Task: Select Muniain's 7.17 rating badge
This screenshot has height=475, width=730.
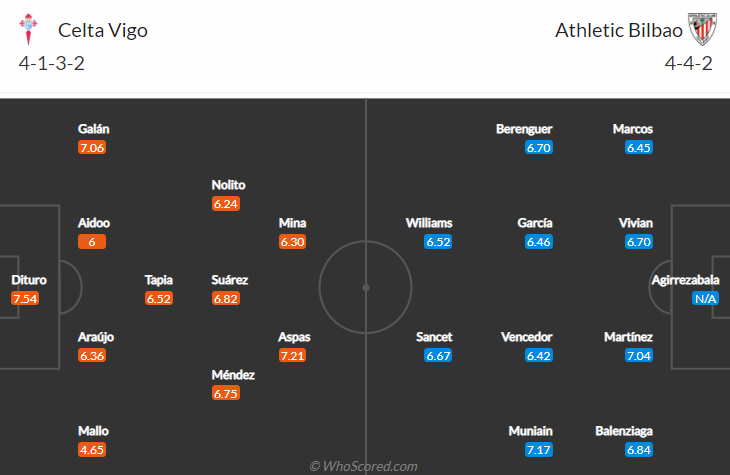Action: click(x=539, y=450)
